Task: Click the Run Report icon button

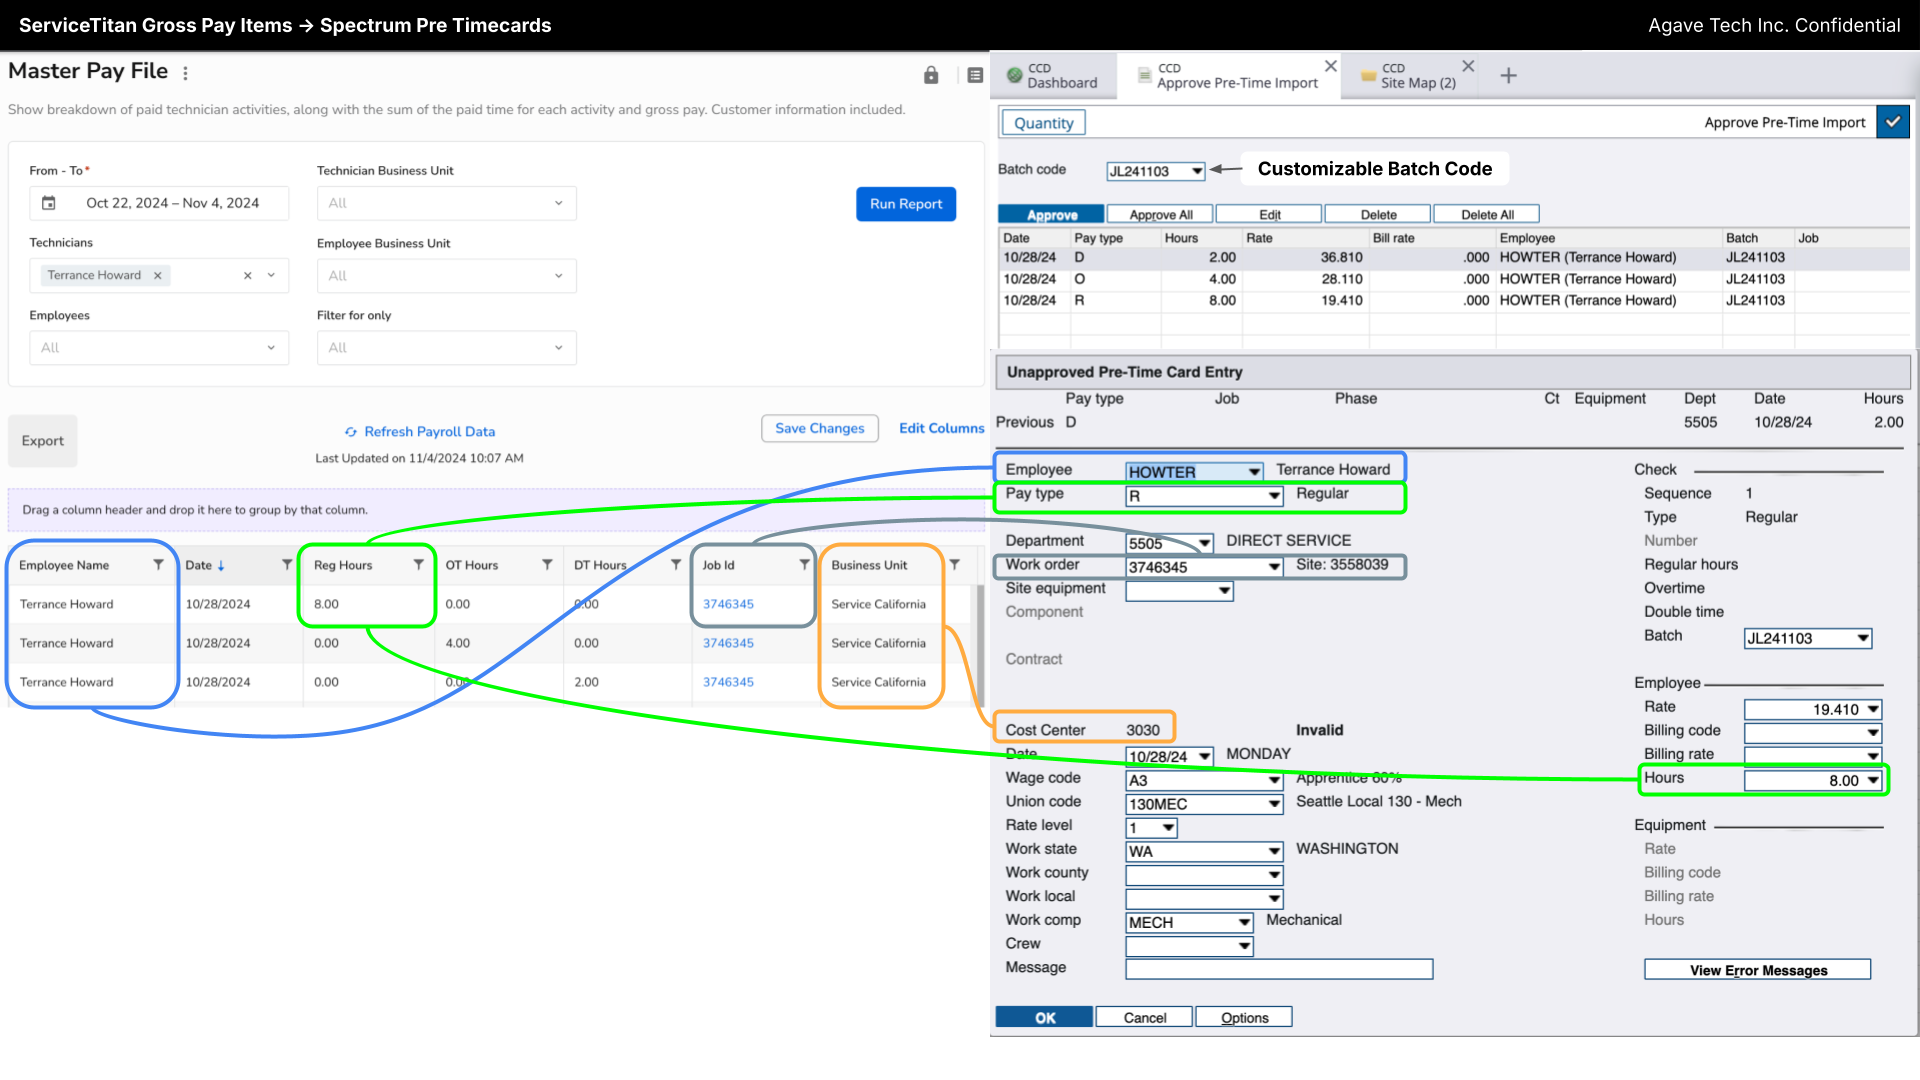Action: point(906,203)
